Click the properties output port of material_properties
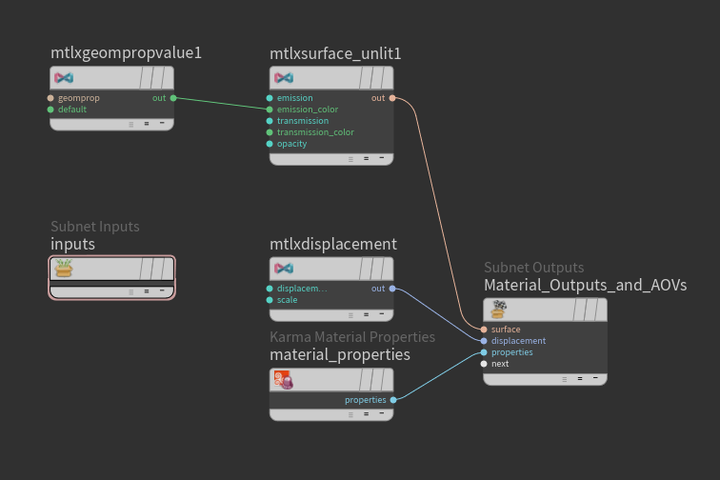Image resolution: width=720 pixels, height=480 pixels. (x=393, y=400)
